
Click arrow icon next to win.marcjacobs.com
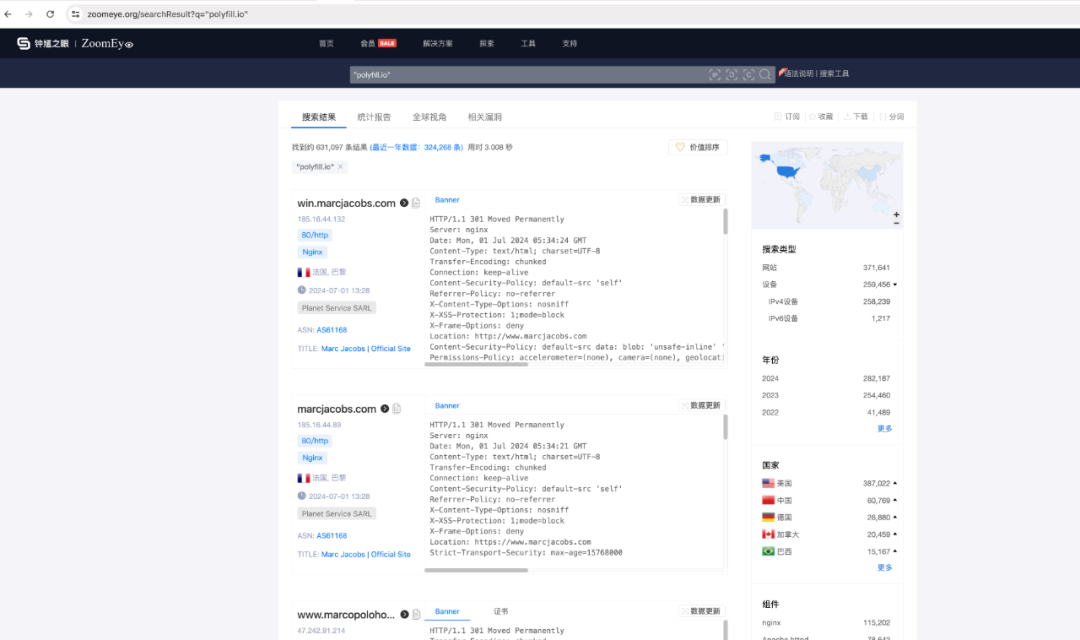(404, 203)
